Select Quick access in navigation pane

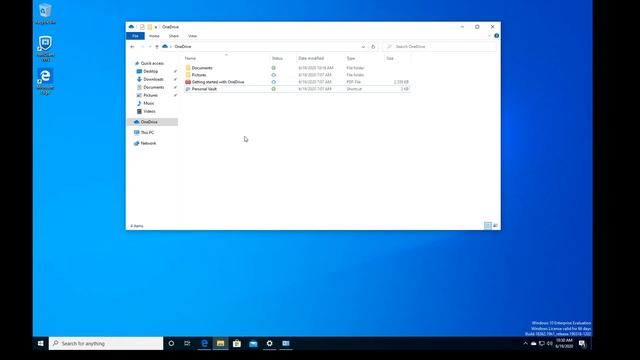152,64
